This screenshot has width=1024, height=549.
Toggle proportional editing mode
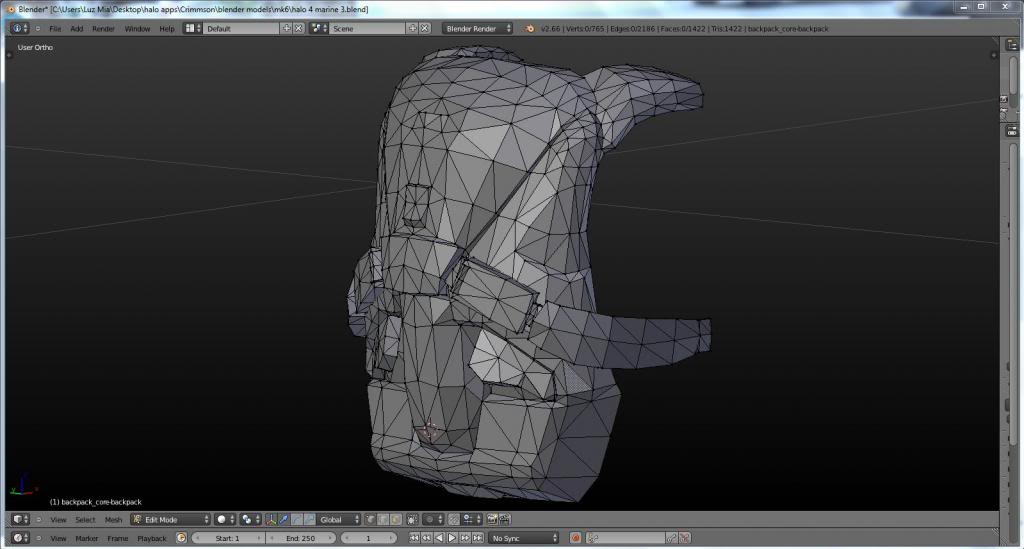[430, 520]
